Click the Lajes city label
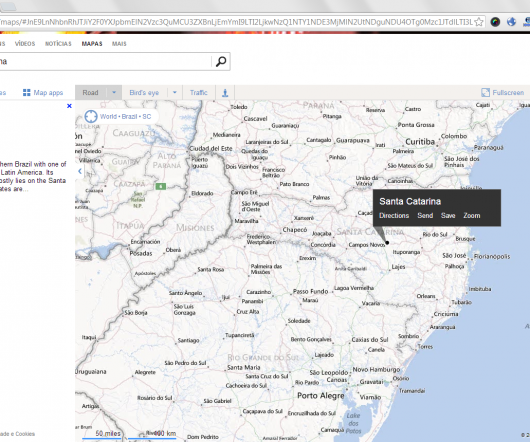The height and width of the screenshot is (442, 530). 398,267
